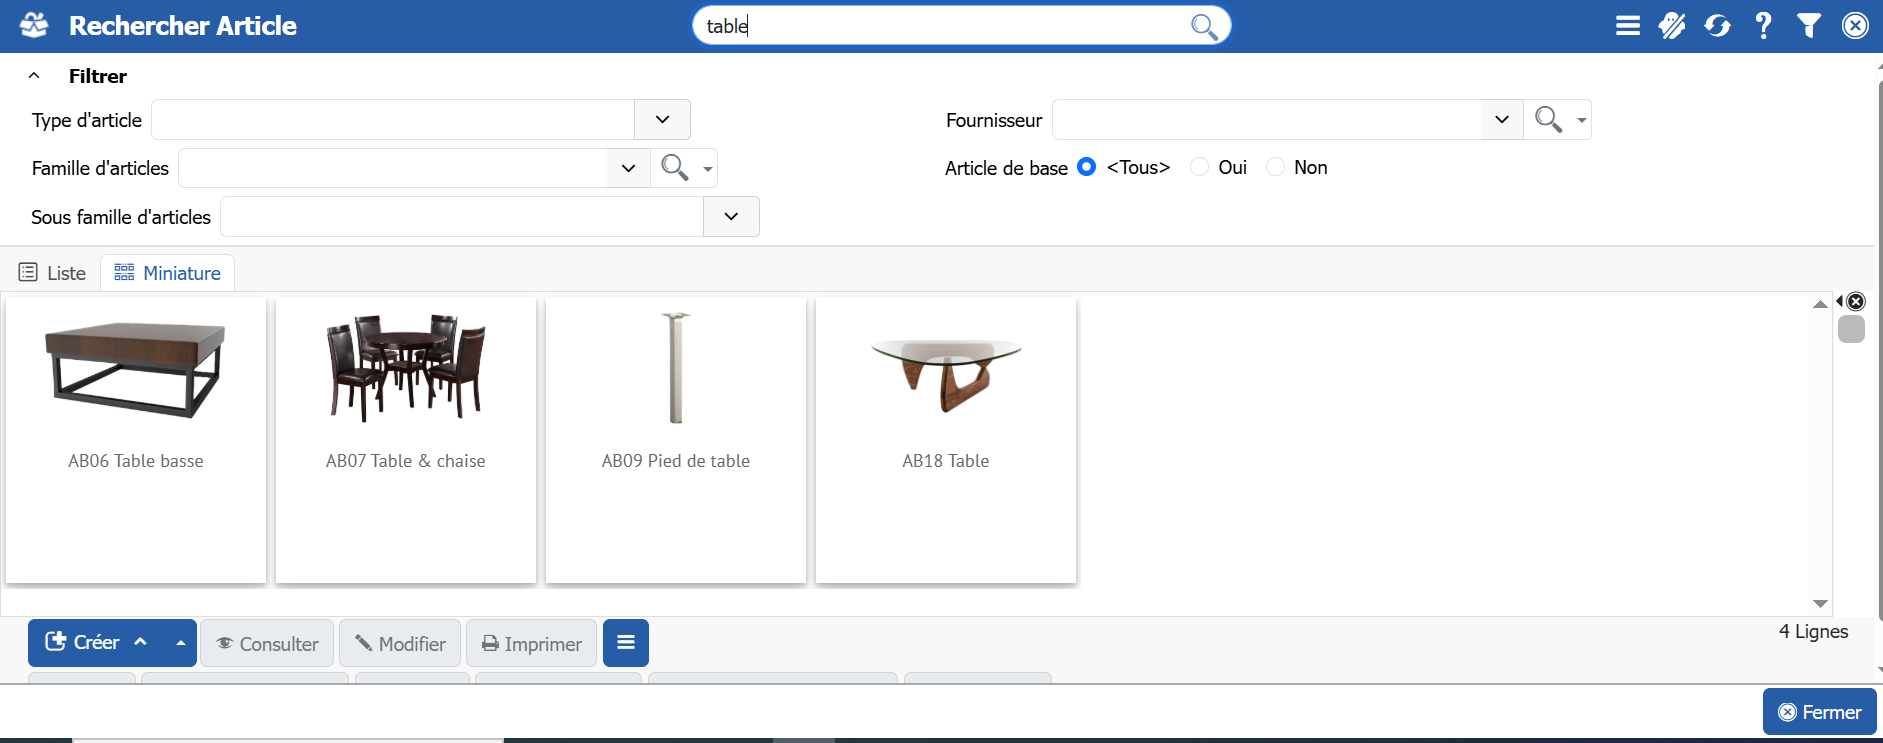
Task: Click the Famille d'articles search magnifier icon
Action: (x=674, y=168)
